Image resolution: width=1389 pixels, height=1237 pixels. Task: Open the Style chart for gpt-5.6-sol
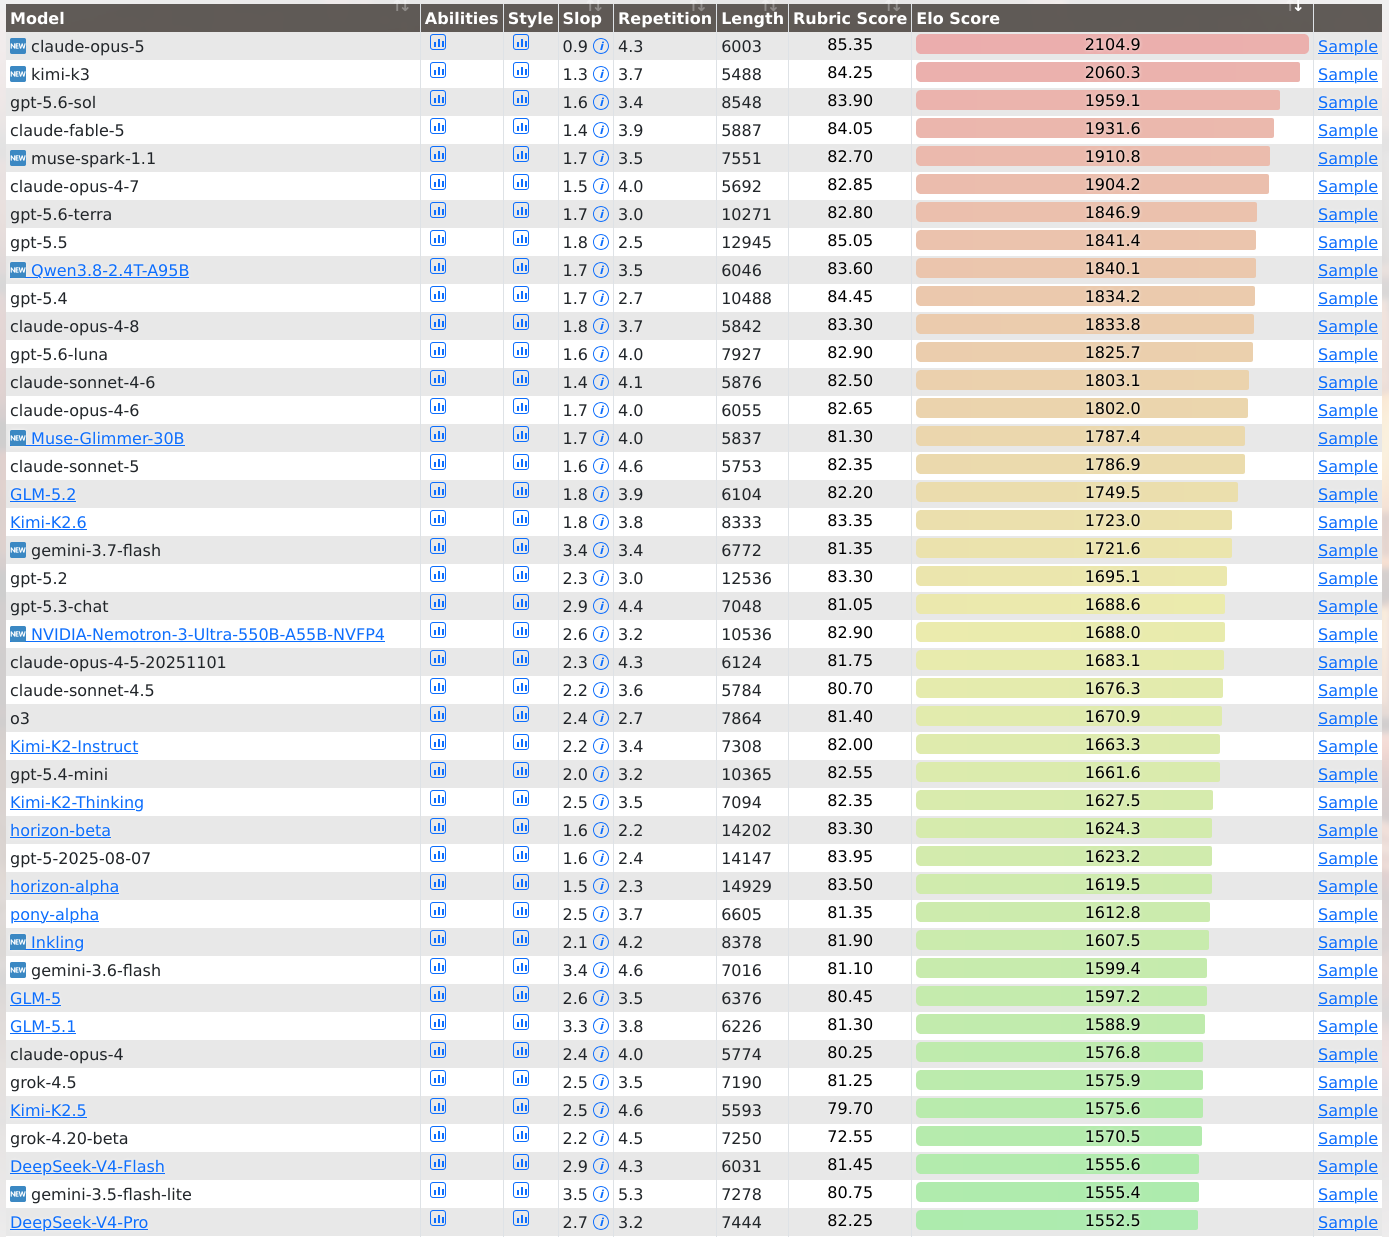521,99
